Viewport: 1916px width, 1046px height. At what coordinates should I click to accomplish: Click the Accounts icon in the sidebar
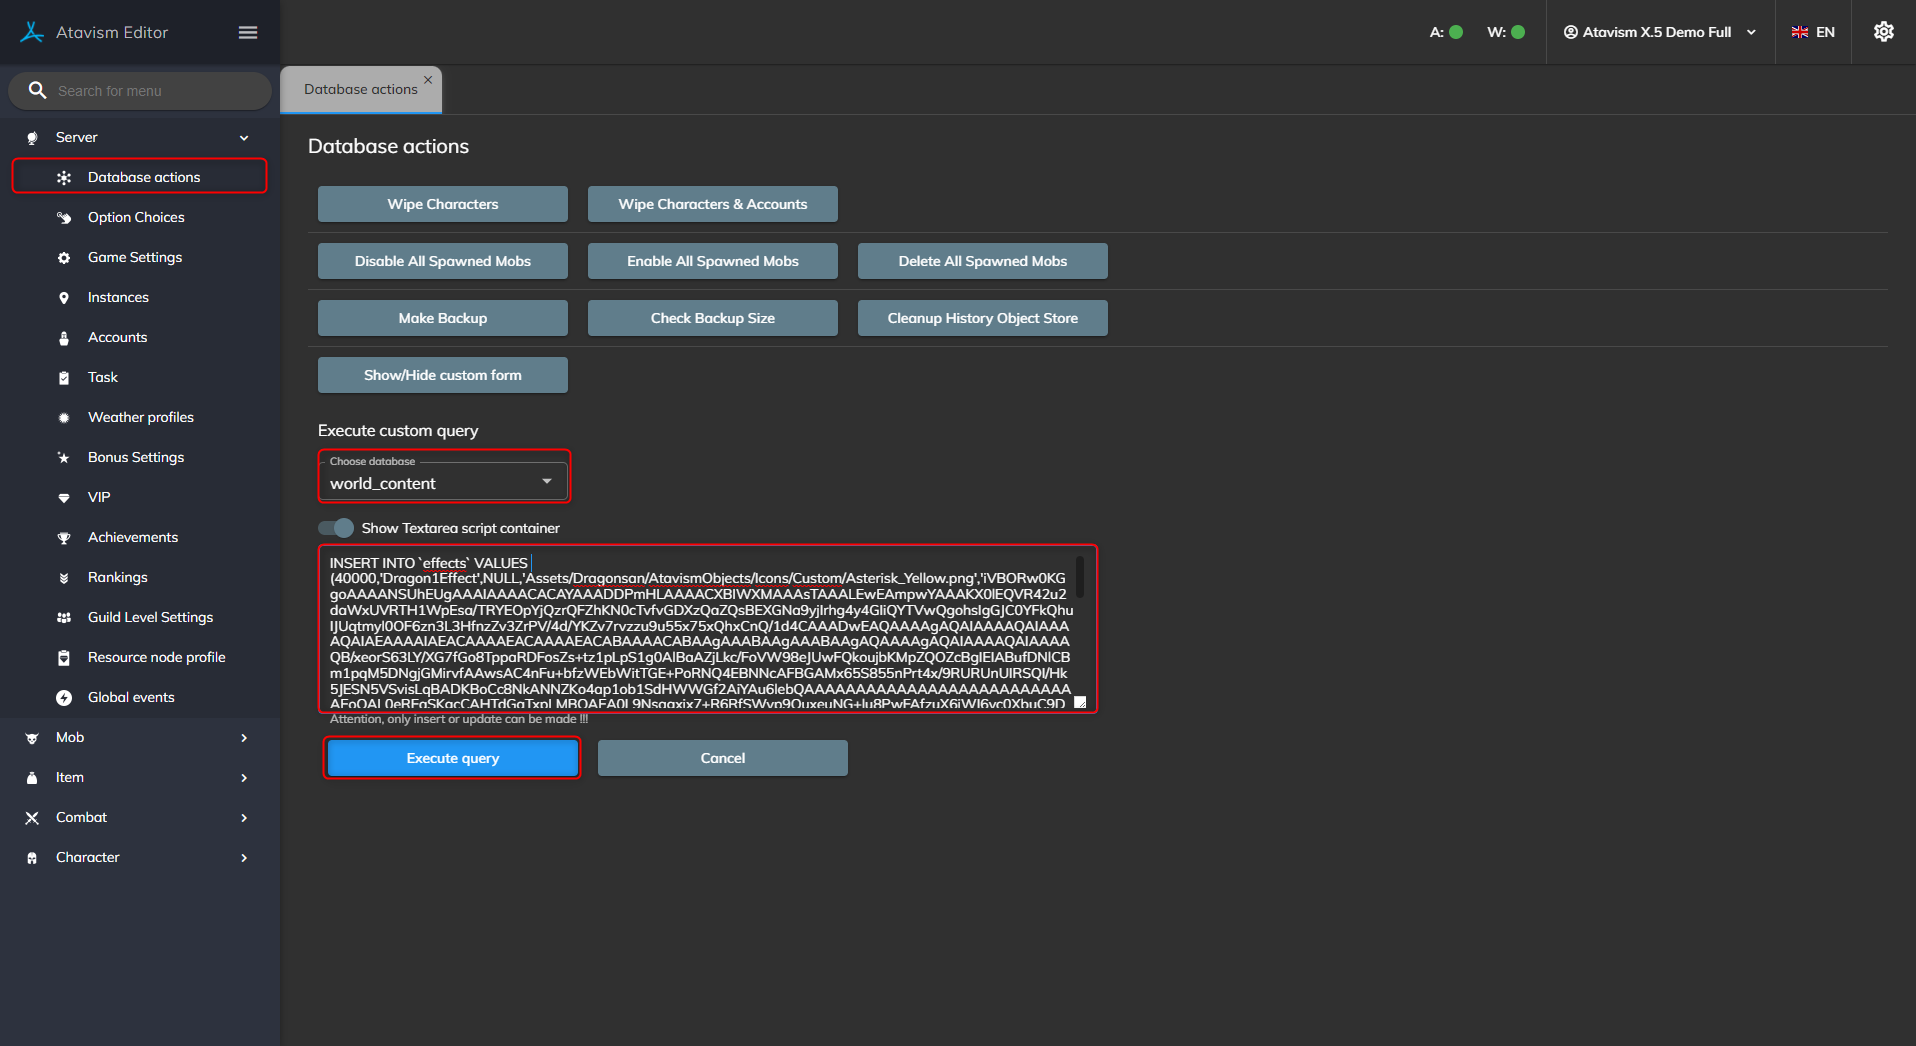click(x=64, y=338)
